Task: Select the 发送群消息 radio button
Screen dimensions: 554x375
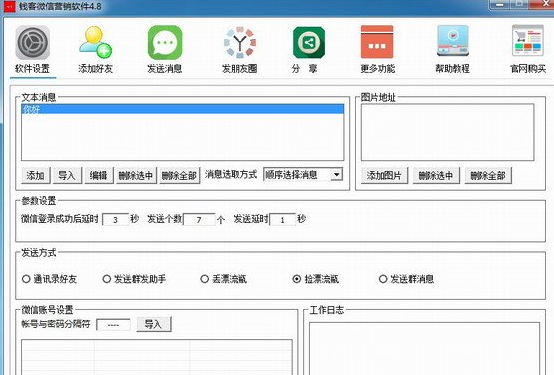Action: tap(383, 279)
